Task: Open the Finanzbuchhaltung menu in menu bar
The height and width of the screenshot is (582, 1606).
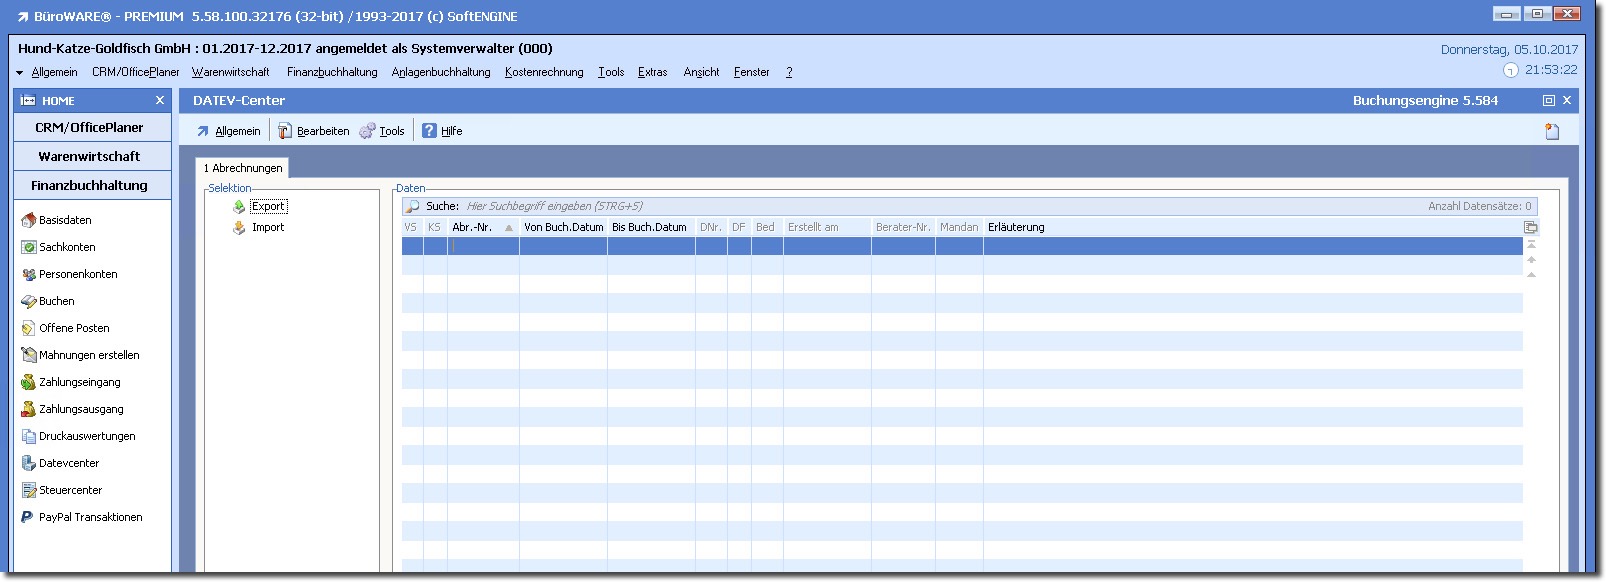Action: tap(332, 72)
